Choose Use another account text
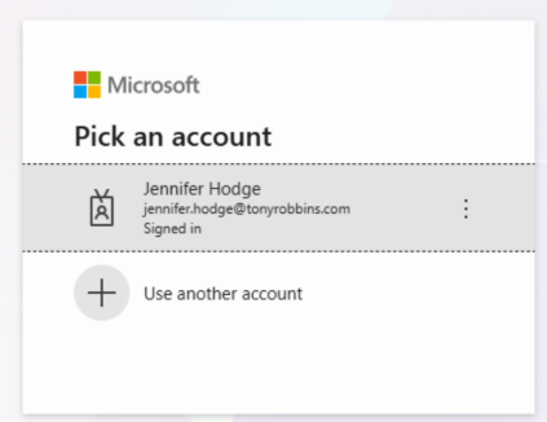547x422 pixels. [x=223, y=293]
